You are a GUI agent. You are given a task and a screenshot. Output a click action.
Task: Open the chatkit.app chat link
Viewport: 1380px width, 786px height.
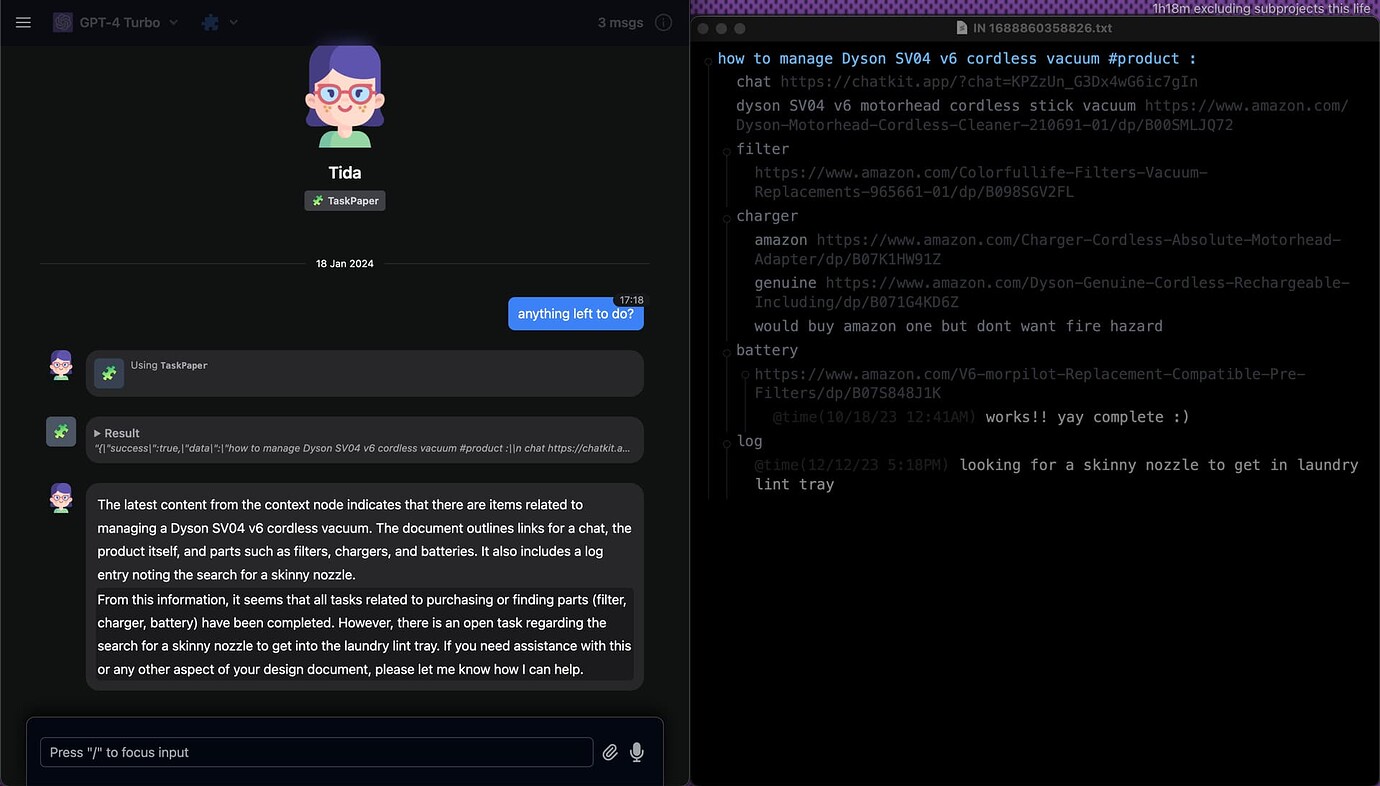coord(988,82)
